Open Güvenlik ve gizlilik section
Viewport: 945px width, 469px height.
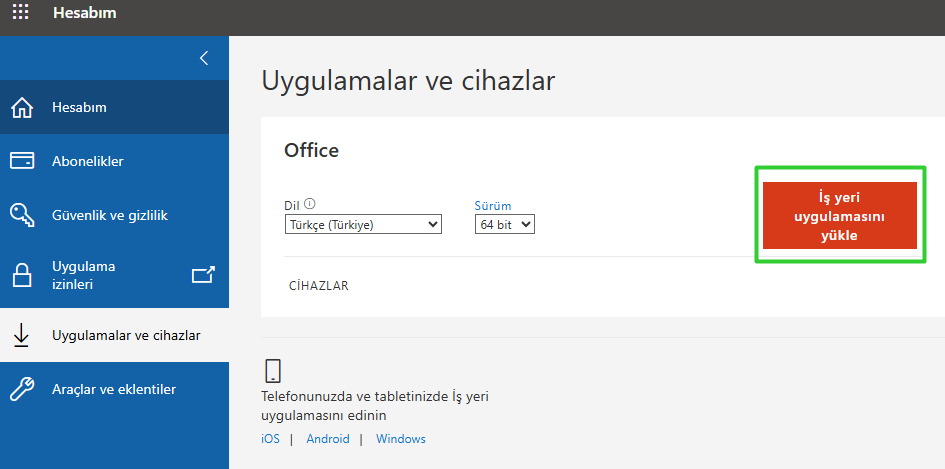[x=115, y=215]
